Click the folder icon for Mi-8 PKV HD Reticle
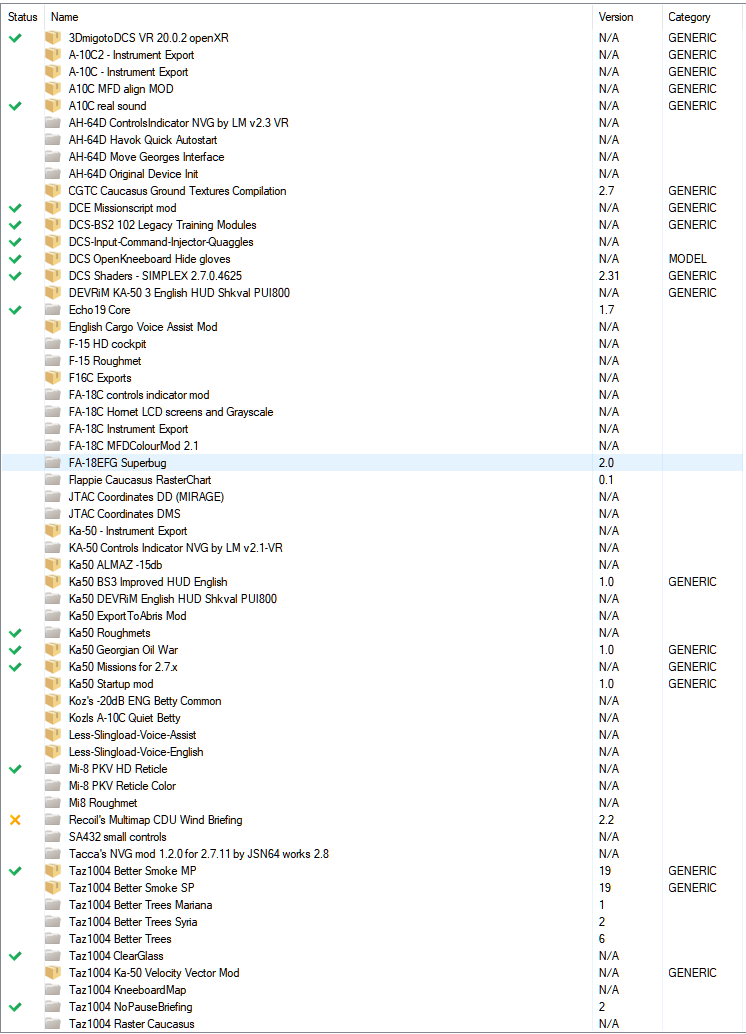Screen dimensions: 746x1034 click(x=53, y=769)
